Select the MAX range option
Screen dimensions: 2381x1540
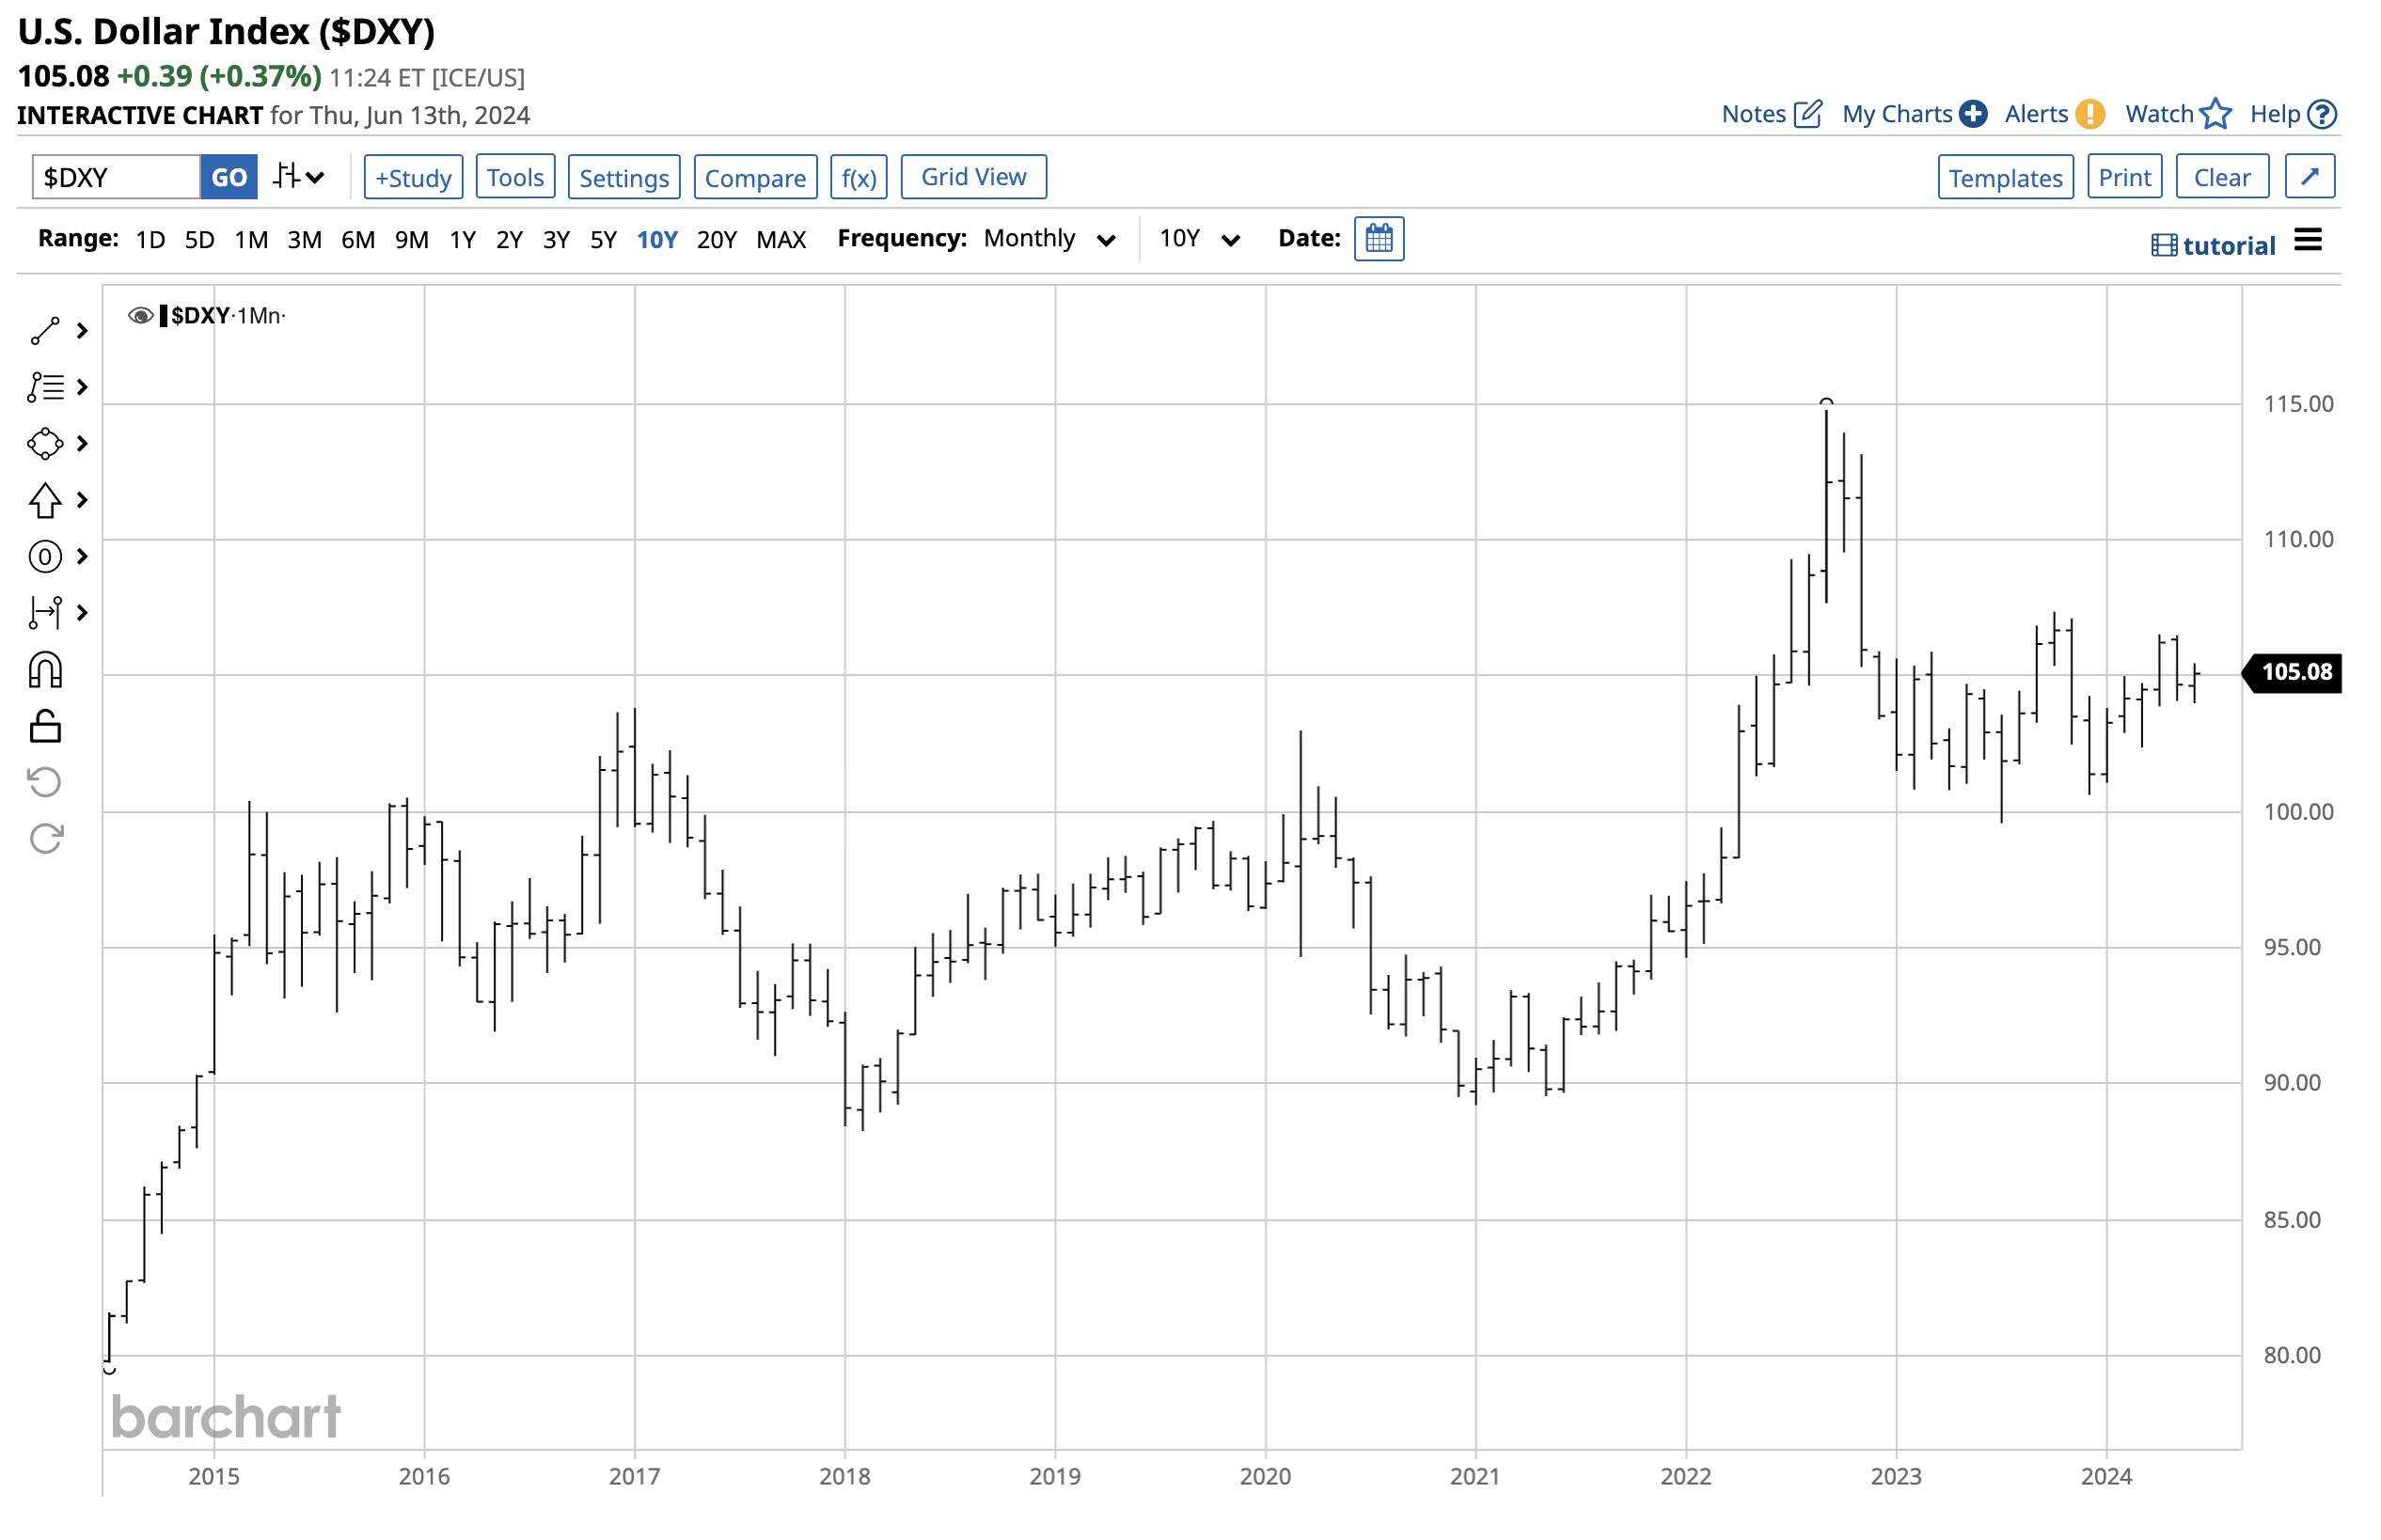[780, 240]
